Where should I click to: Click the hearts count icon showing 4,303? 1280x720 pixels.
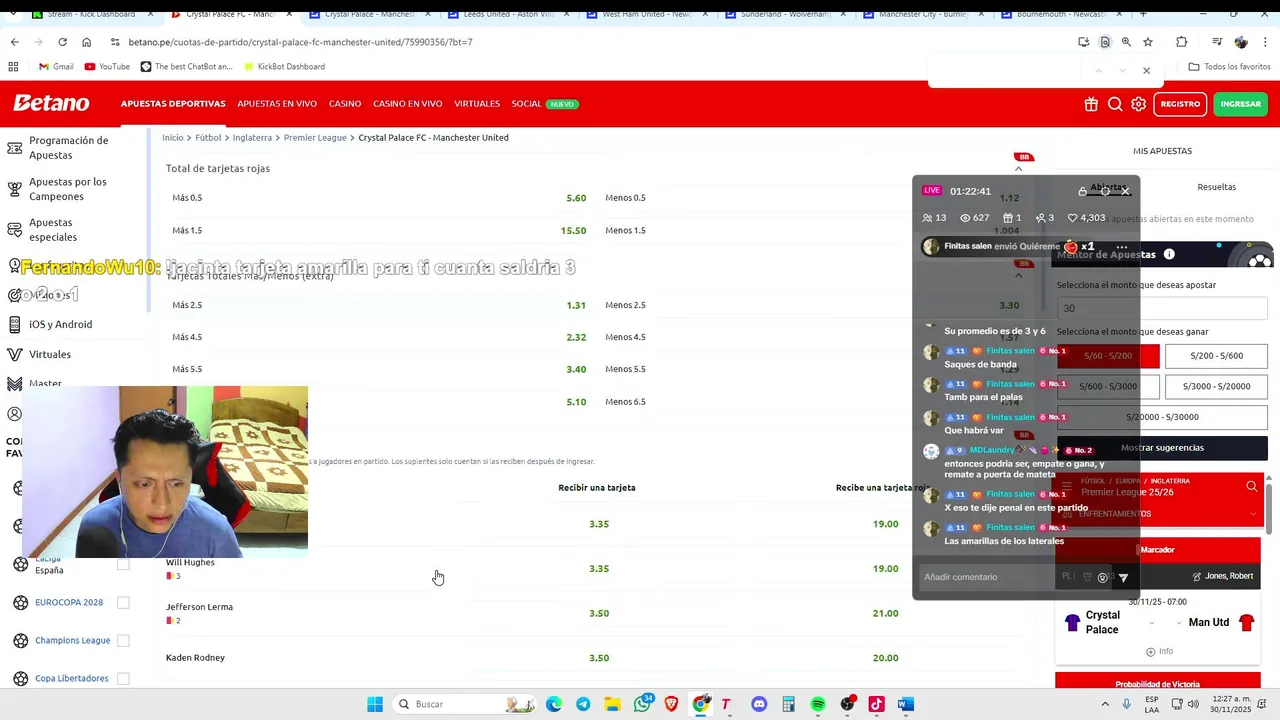click(1072, 218)
